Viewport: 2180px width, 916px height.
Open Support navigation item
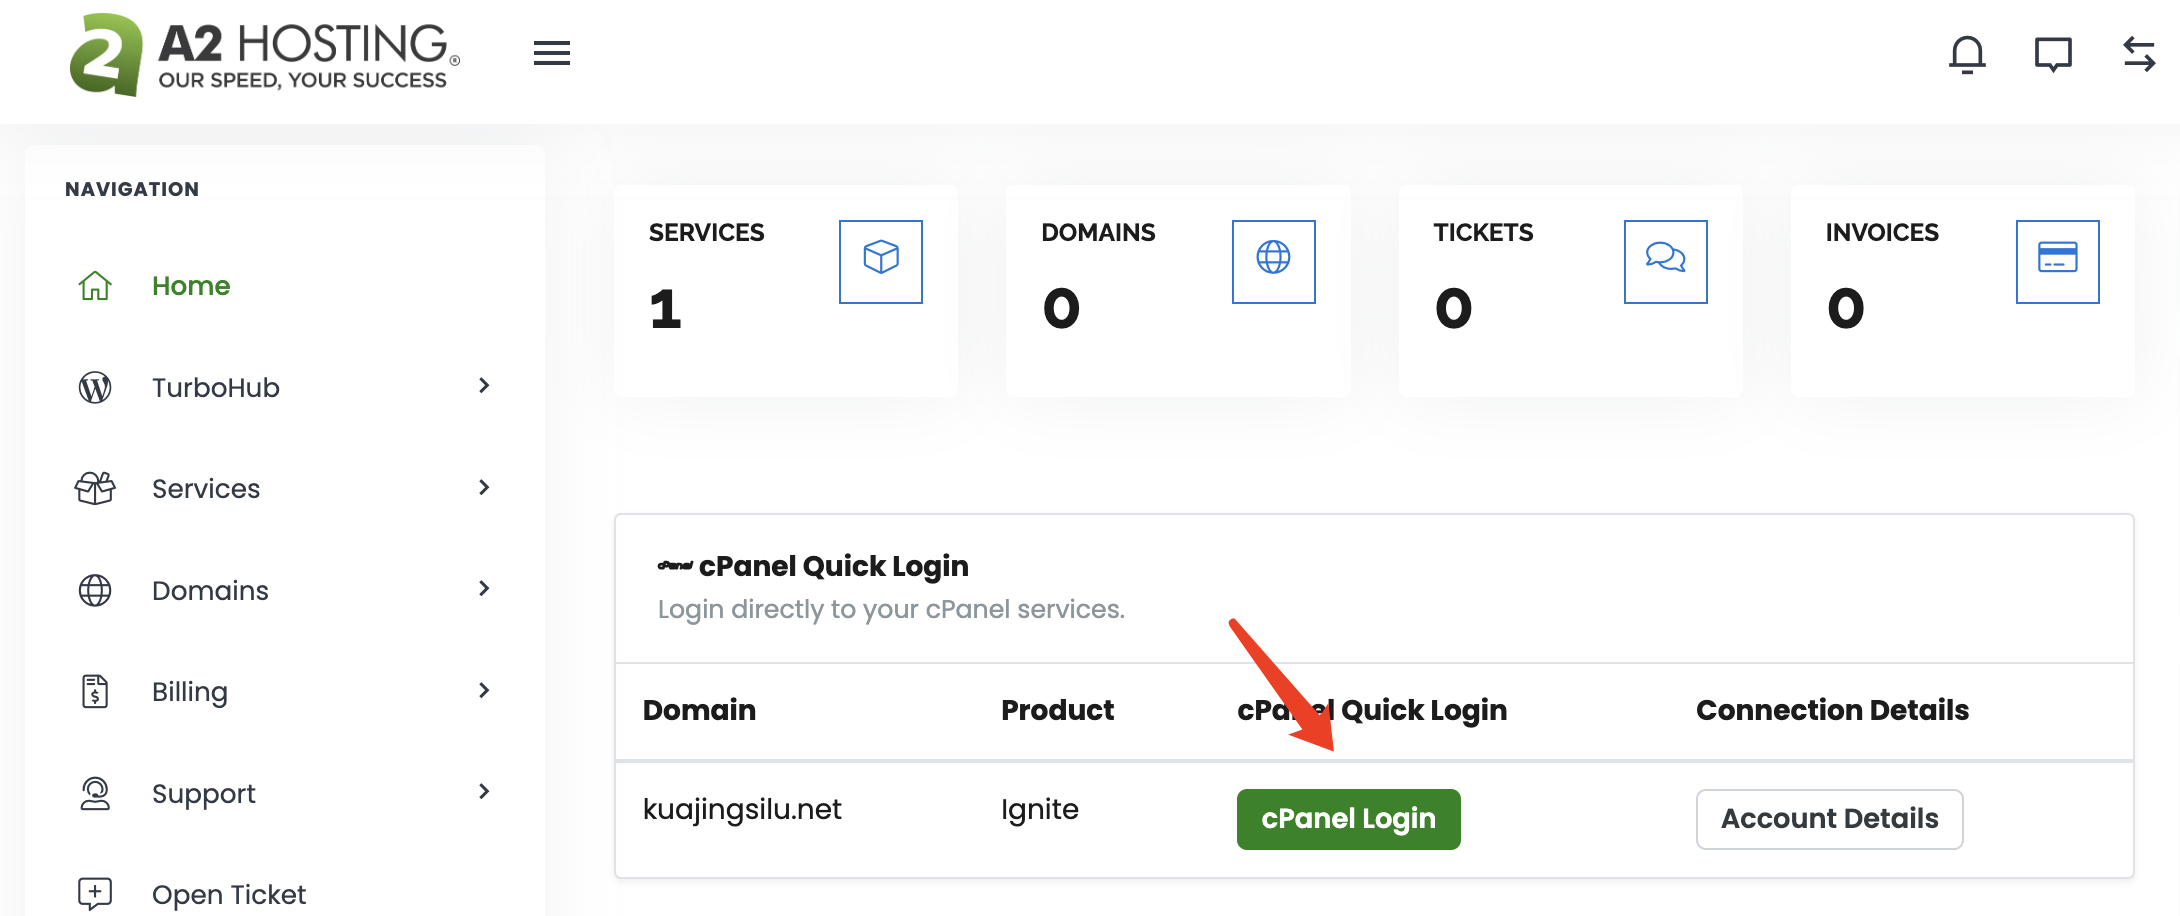coord(204,794)
